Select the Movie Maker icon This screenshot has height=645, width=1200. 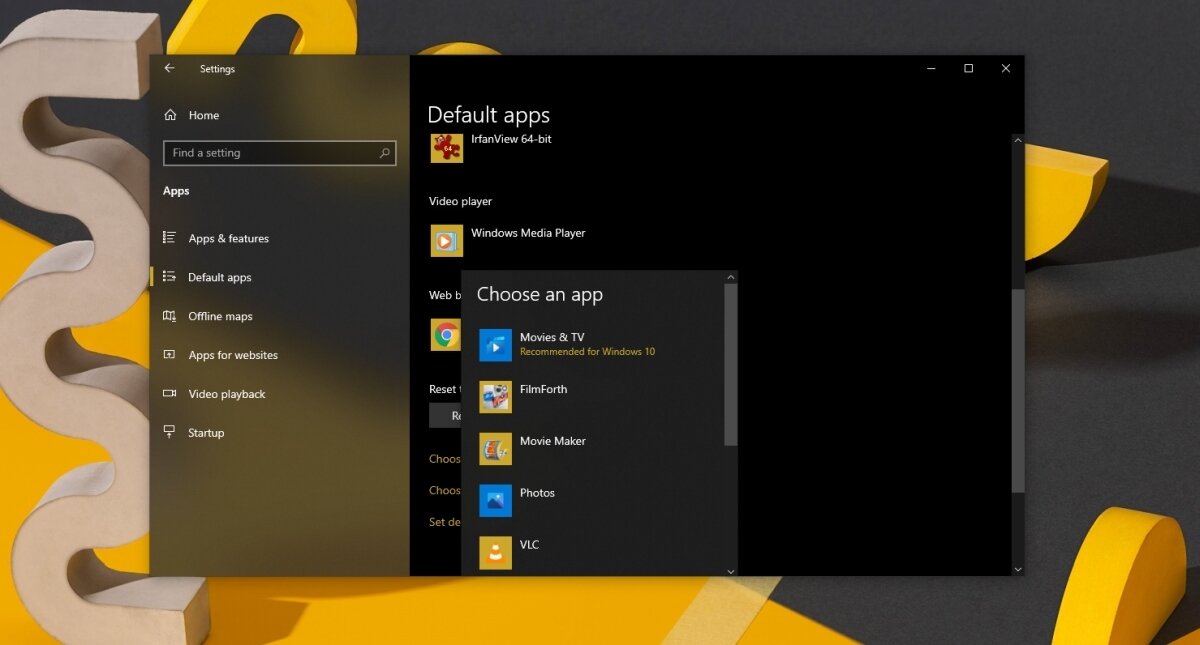[495, 448]
